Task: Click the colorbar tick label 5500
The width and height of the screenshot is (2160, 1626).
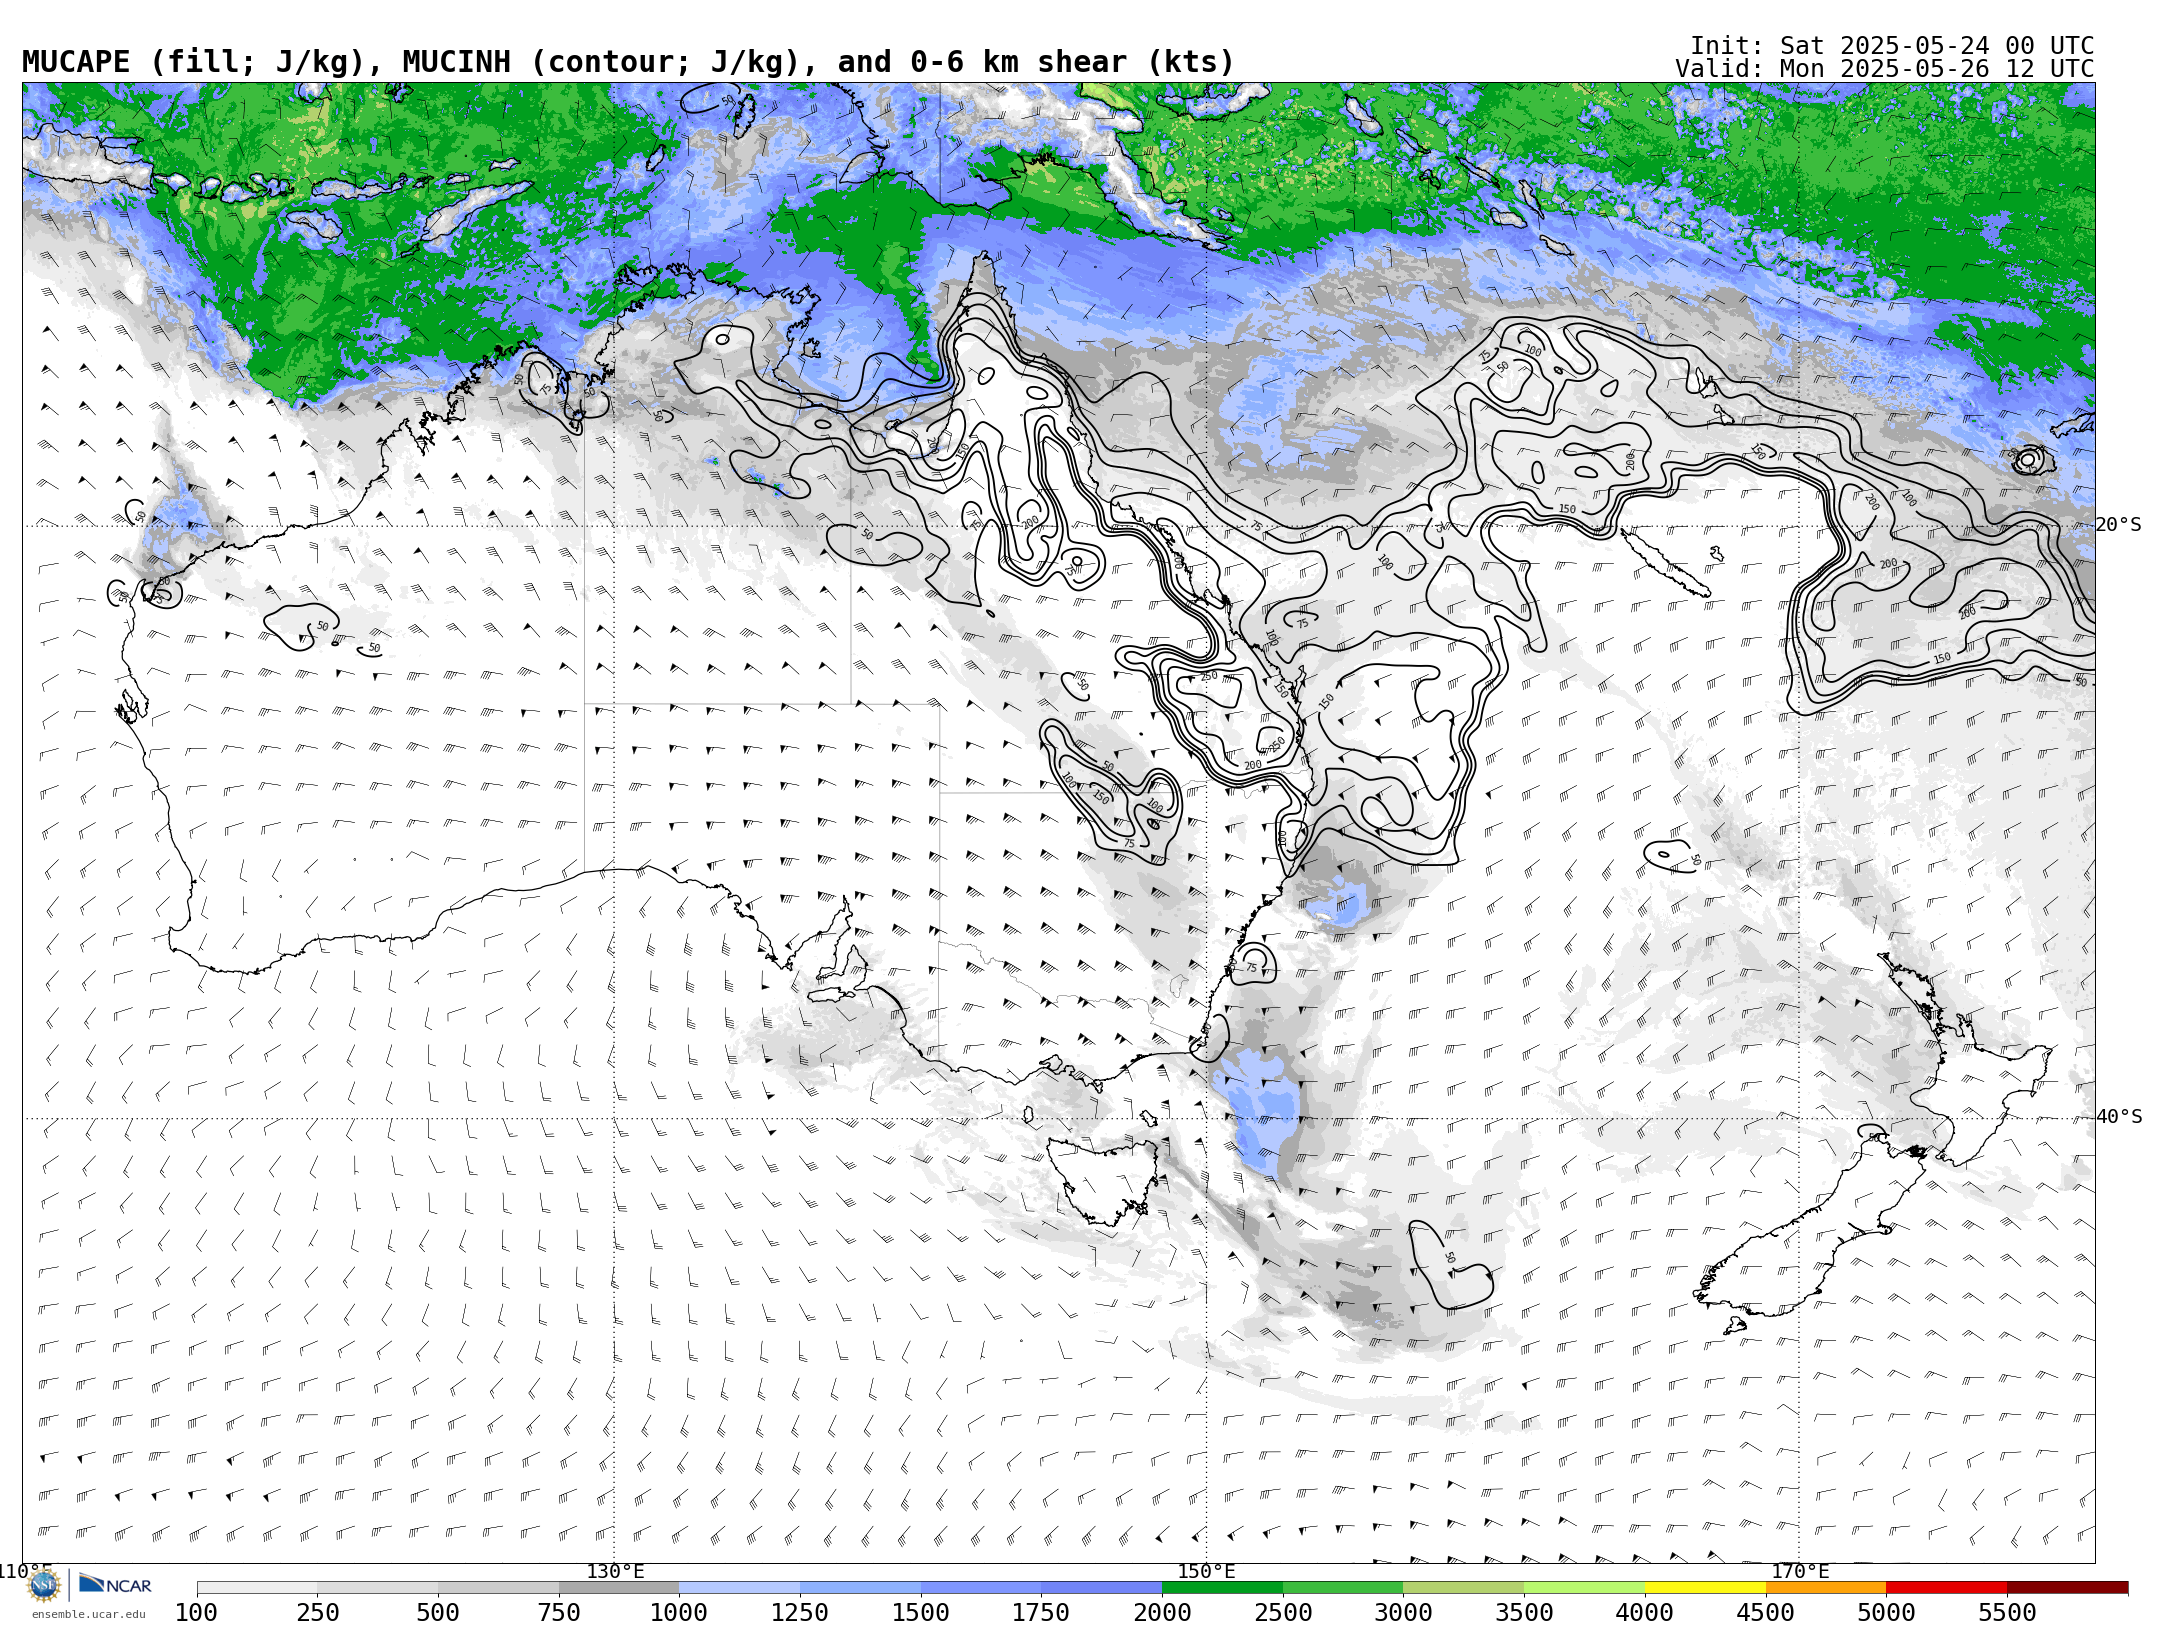Action: (x=2007, y=1612)
